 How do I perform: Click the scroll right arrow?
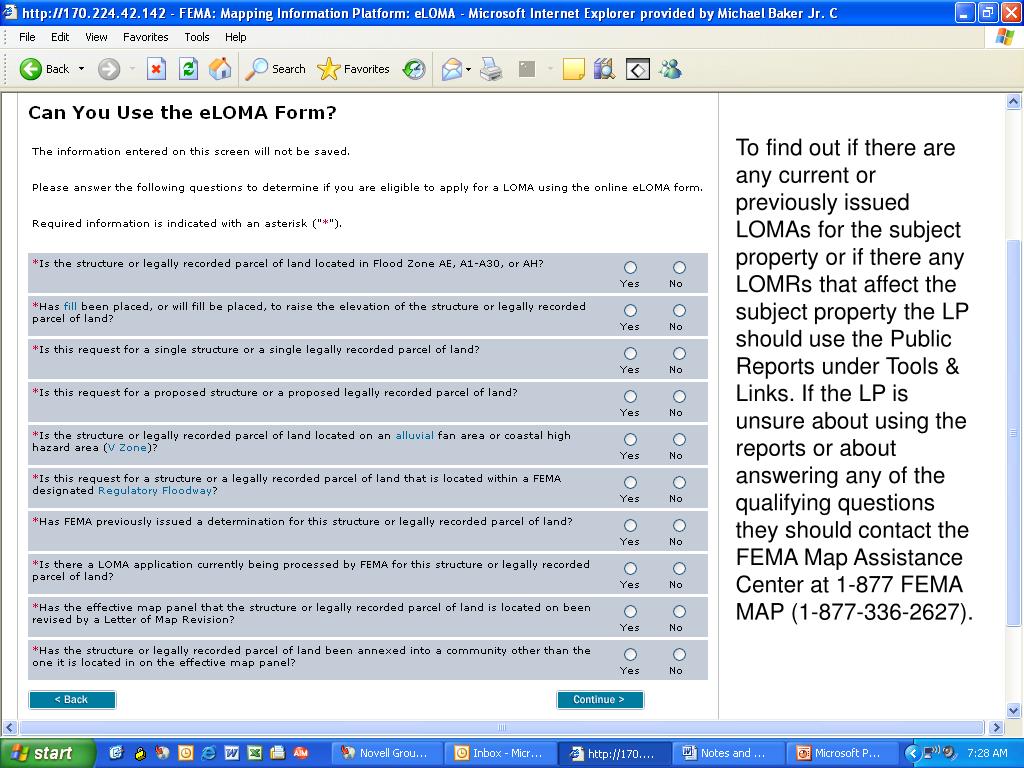pos(996,728)
